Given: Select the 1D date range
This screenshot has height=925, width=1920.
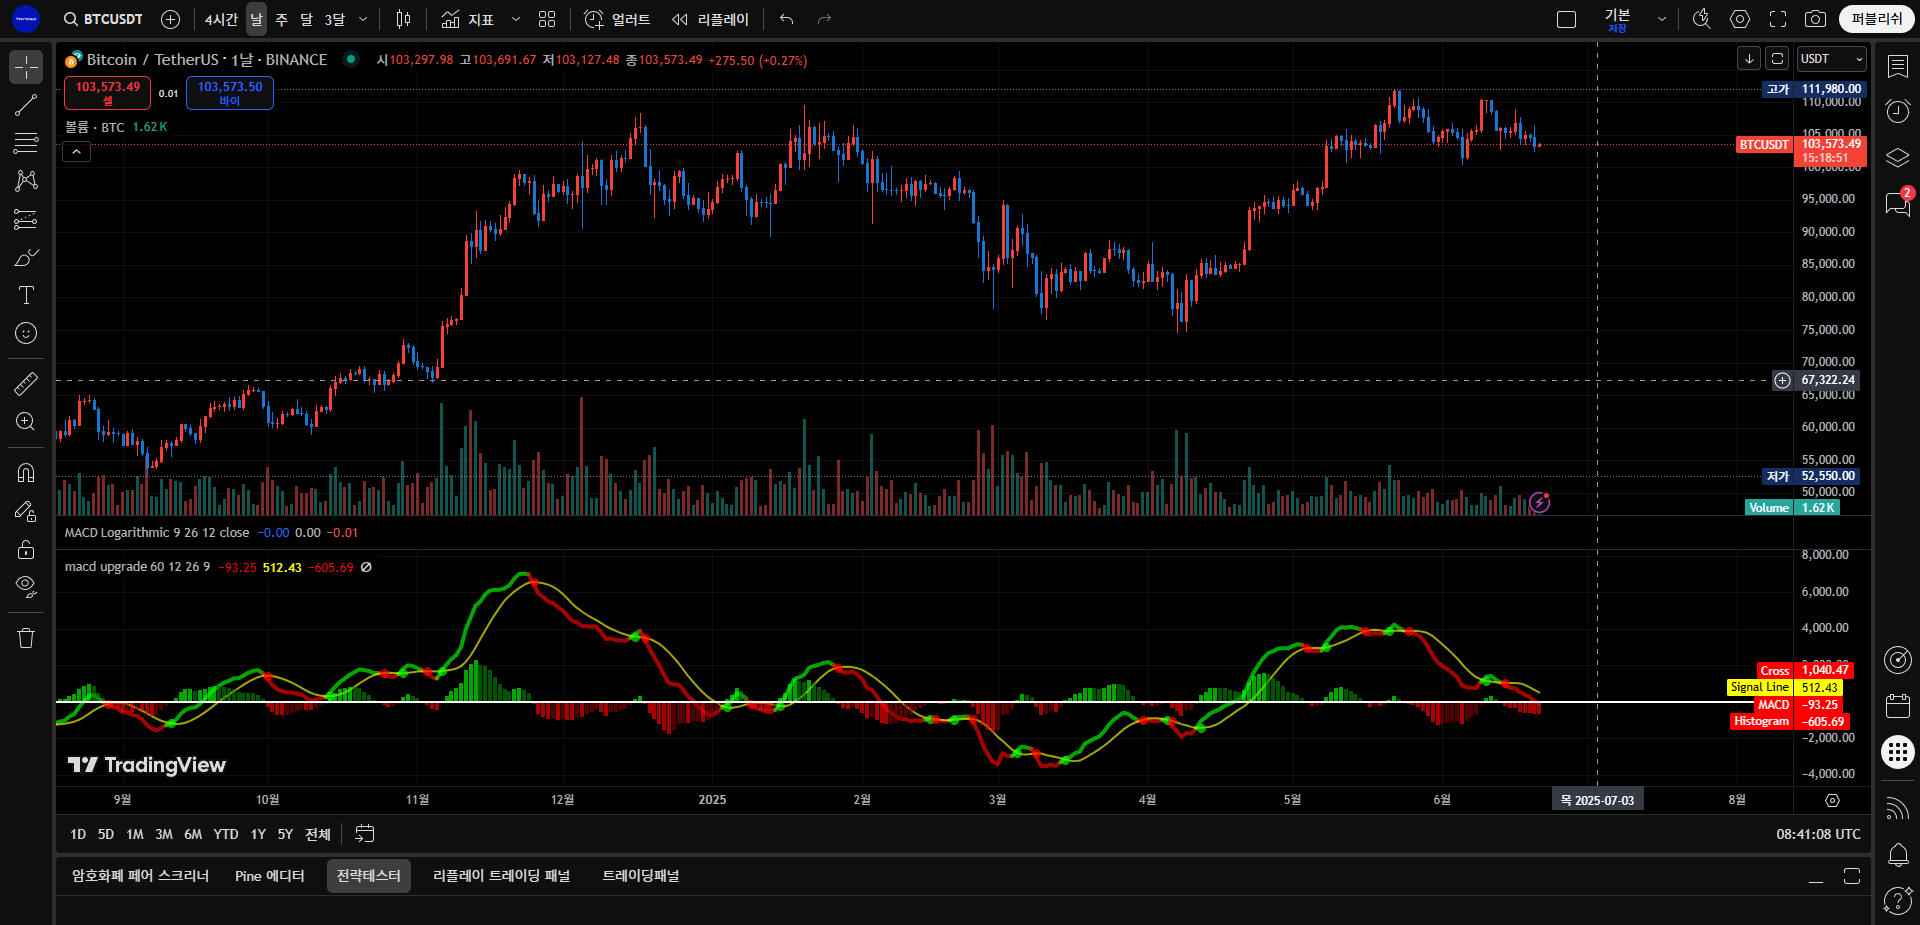Looking at the screenshot, I should (78, 834).
